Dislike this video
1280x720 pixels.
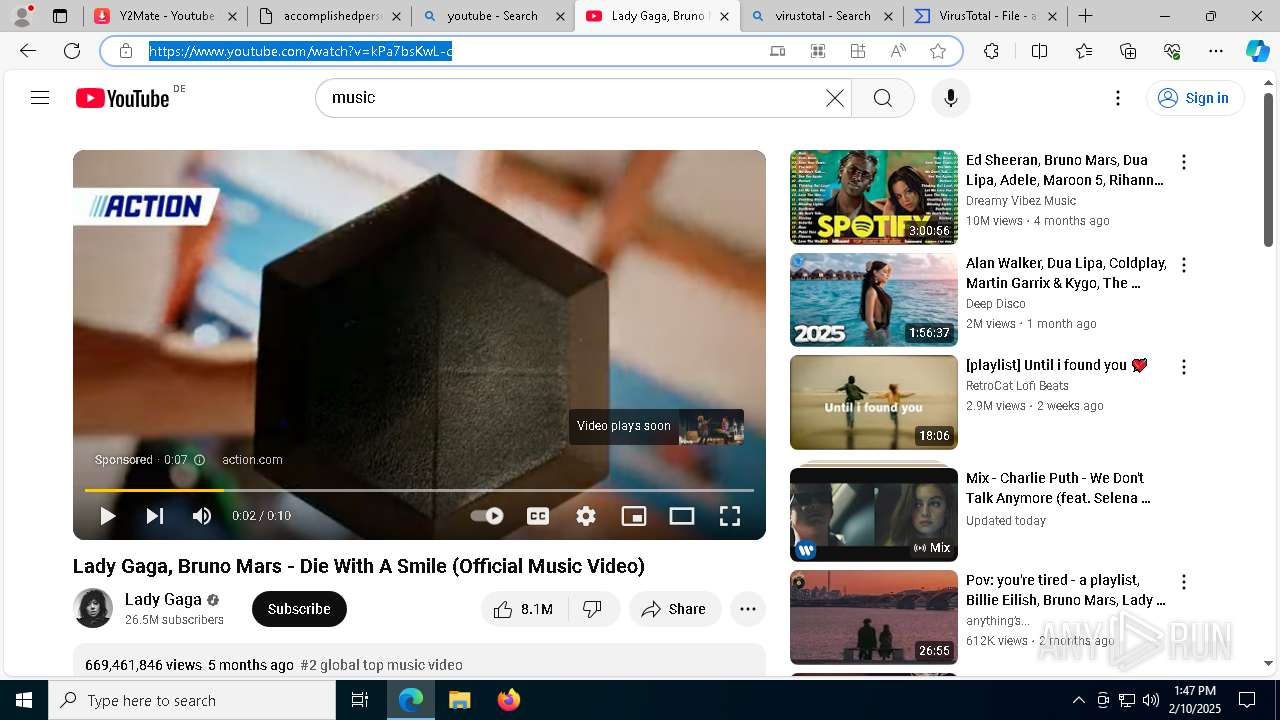[593, 609]
